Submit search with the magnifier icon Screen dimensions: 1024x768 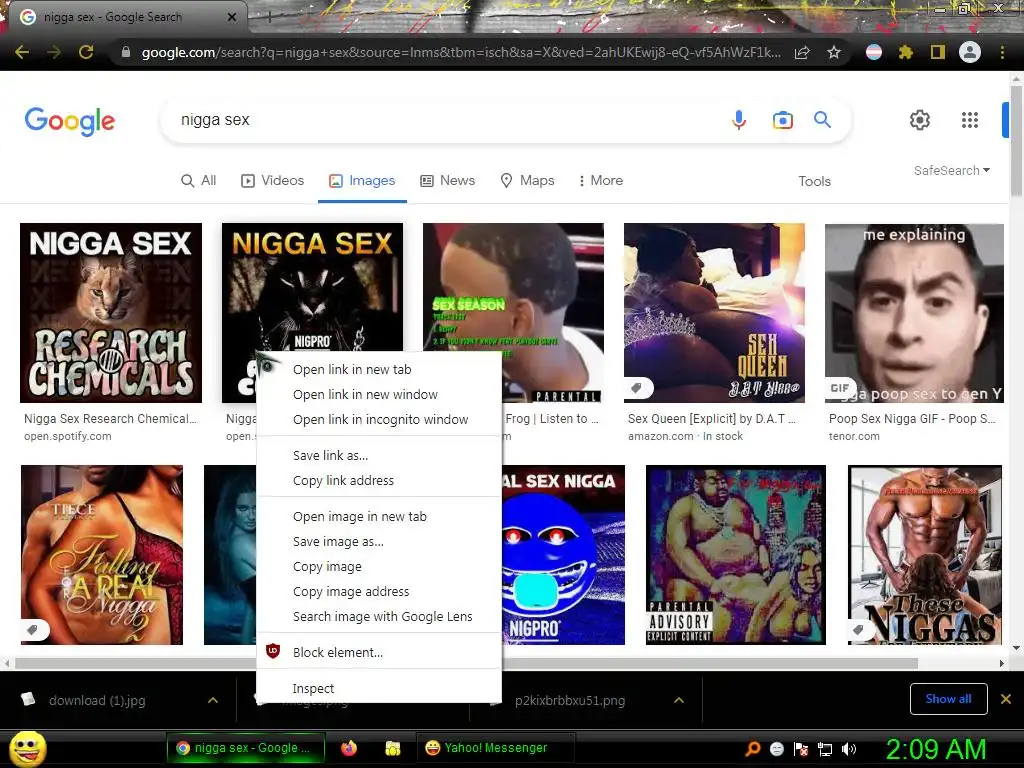(x=822, y=120)
